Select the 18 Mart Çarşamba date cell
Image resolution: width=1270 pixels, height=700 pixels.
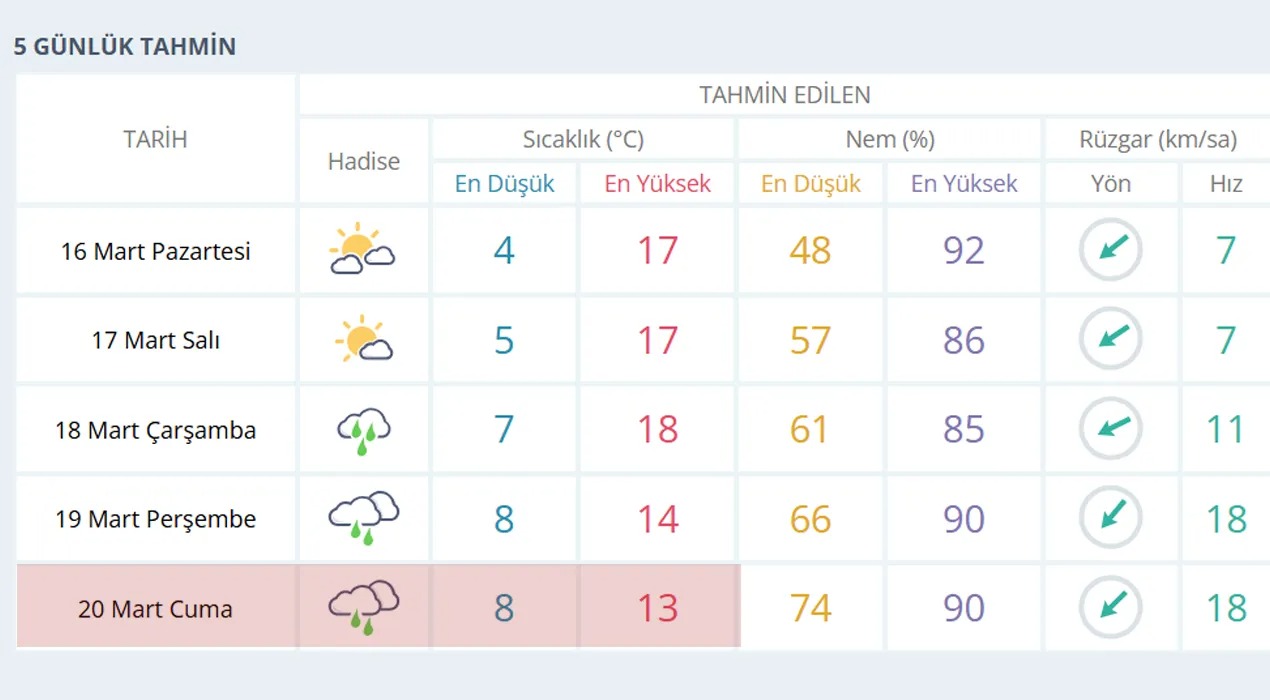155,430
